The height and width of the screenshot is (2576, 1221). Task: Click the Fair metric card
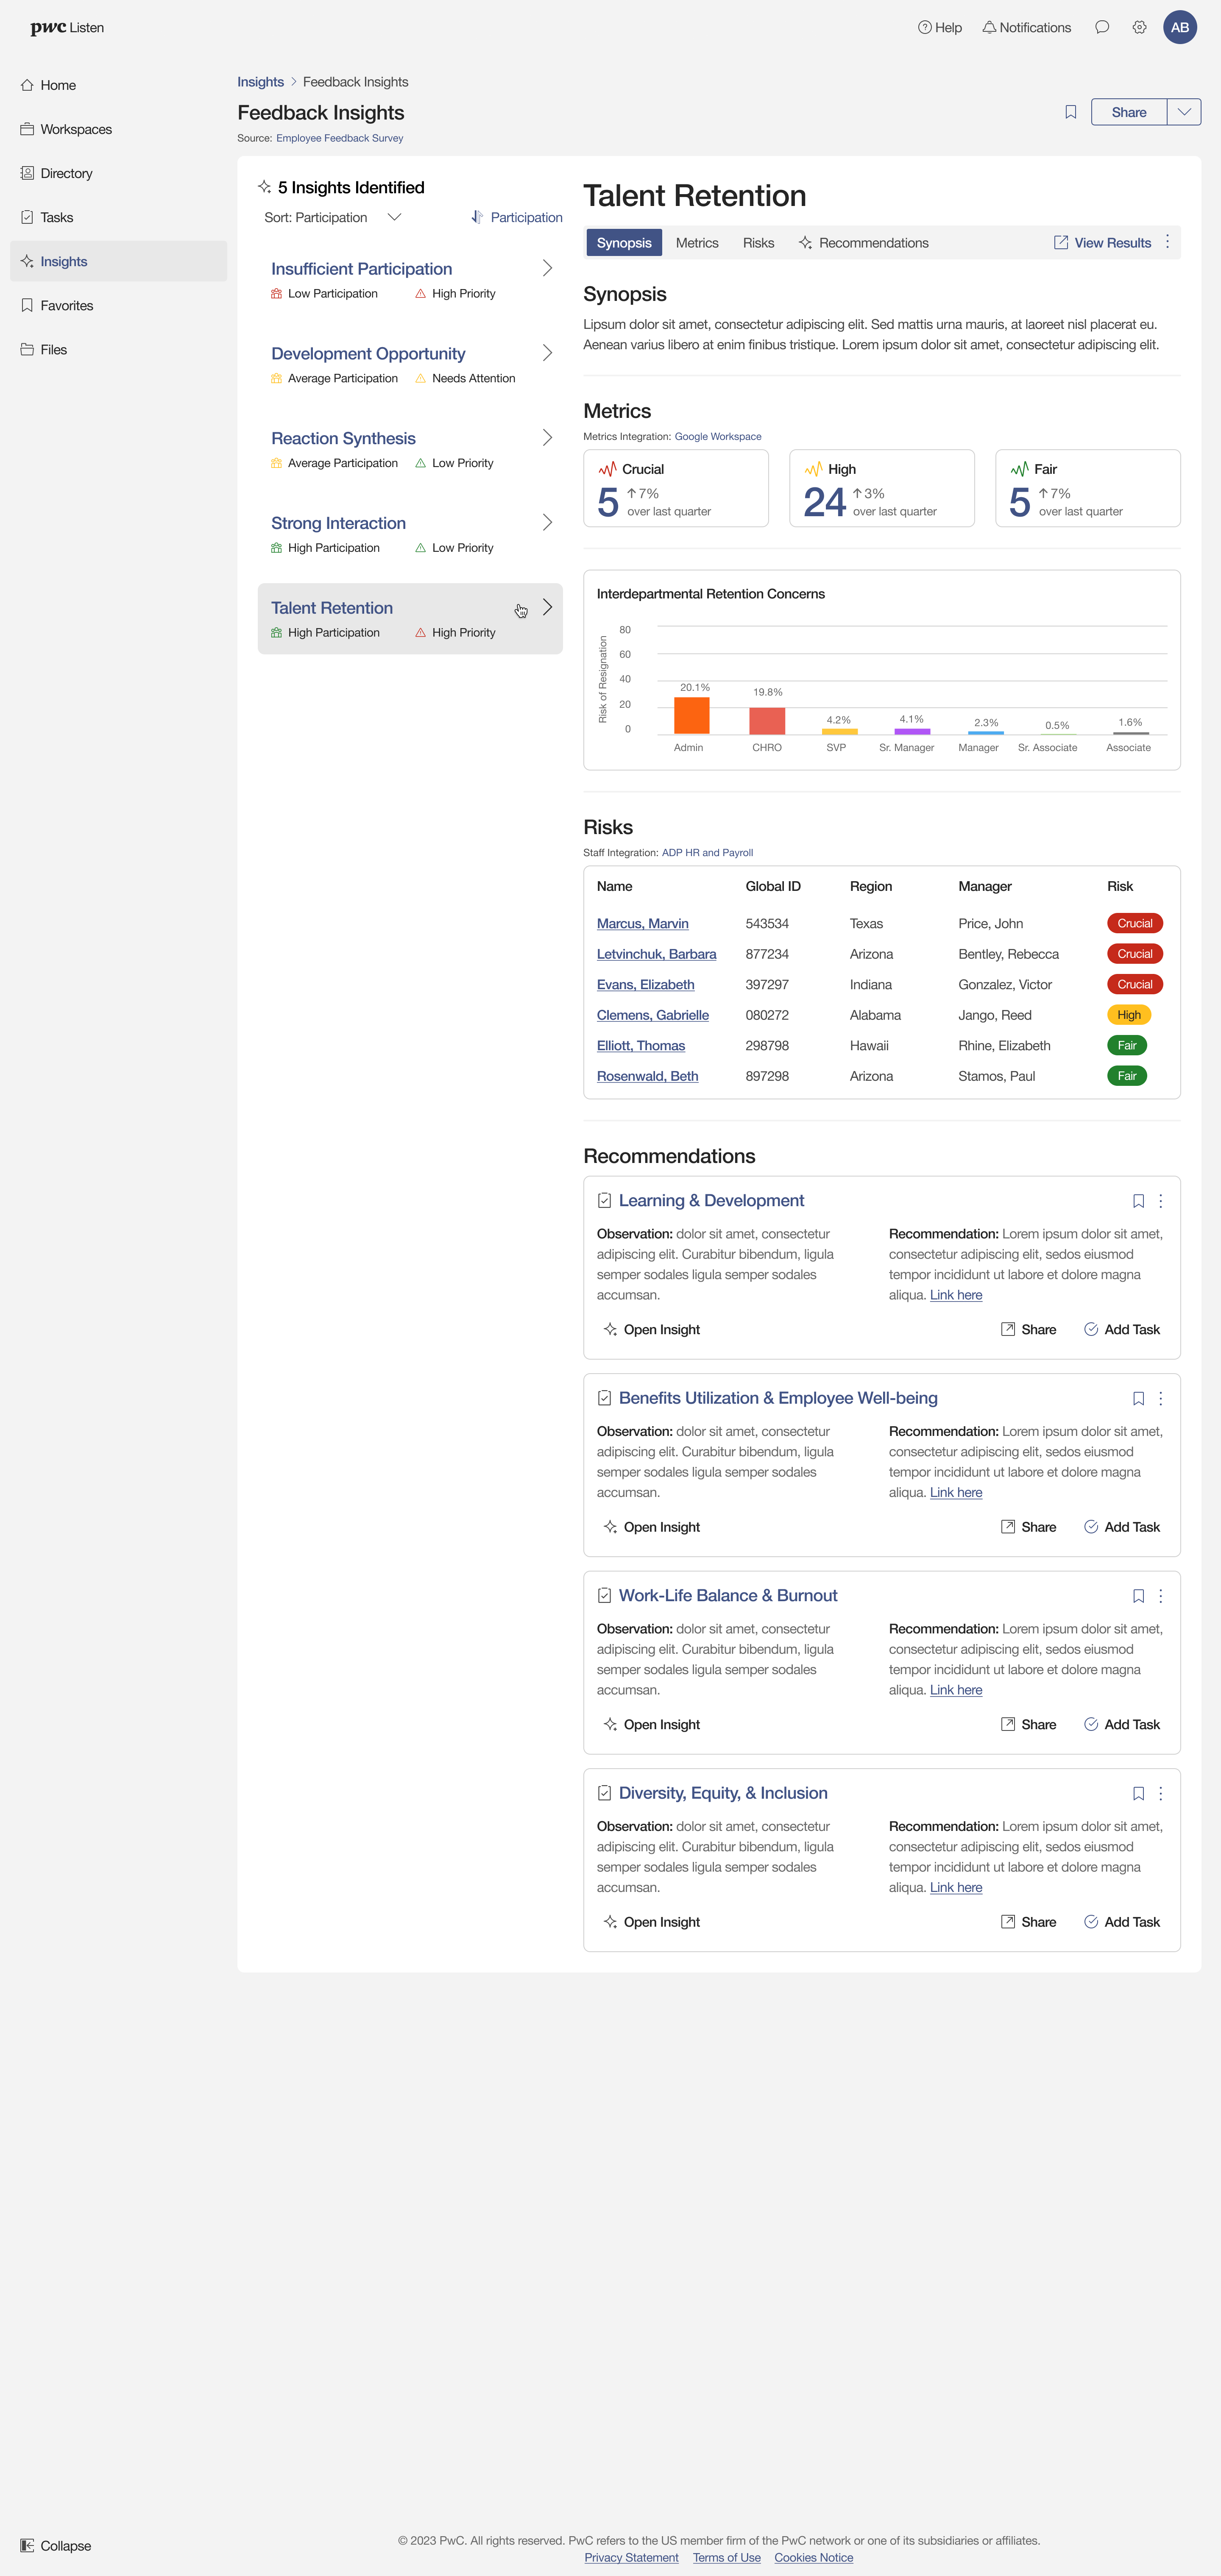(1088, 488)
